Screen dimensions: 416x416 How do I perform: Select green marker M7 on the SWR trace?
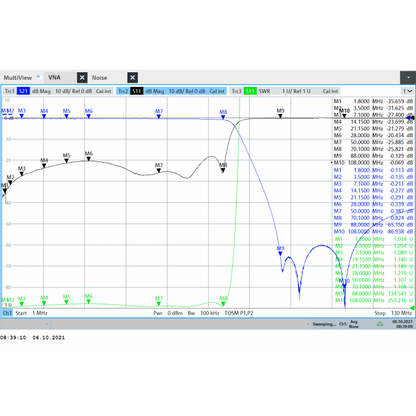(159, 301)
